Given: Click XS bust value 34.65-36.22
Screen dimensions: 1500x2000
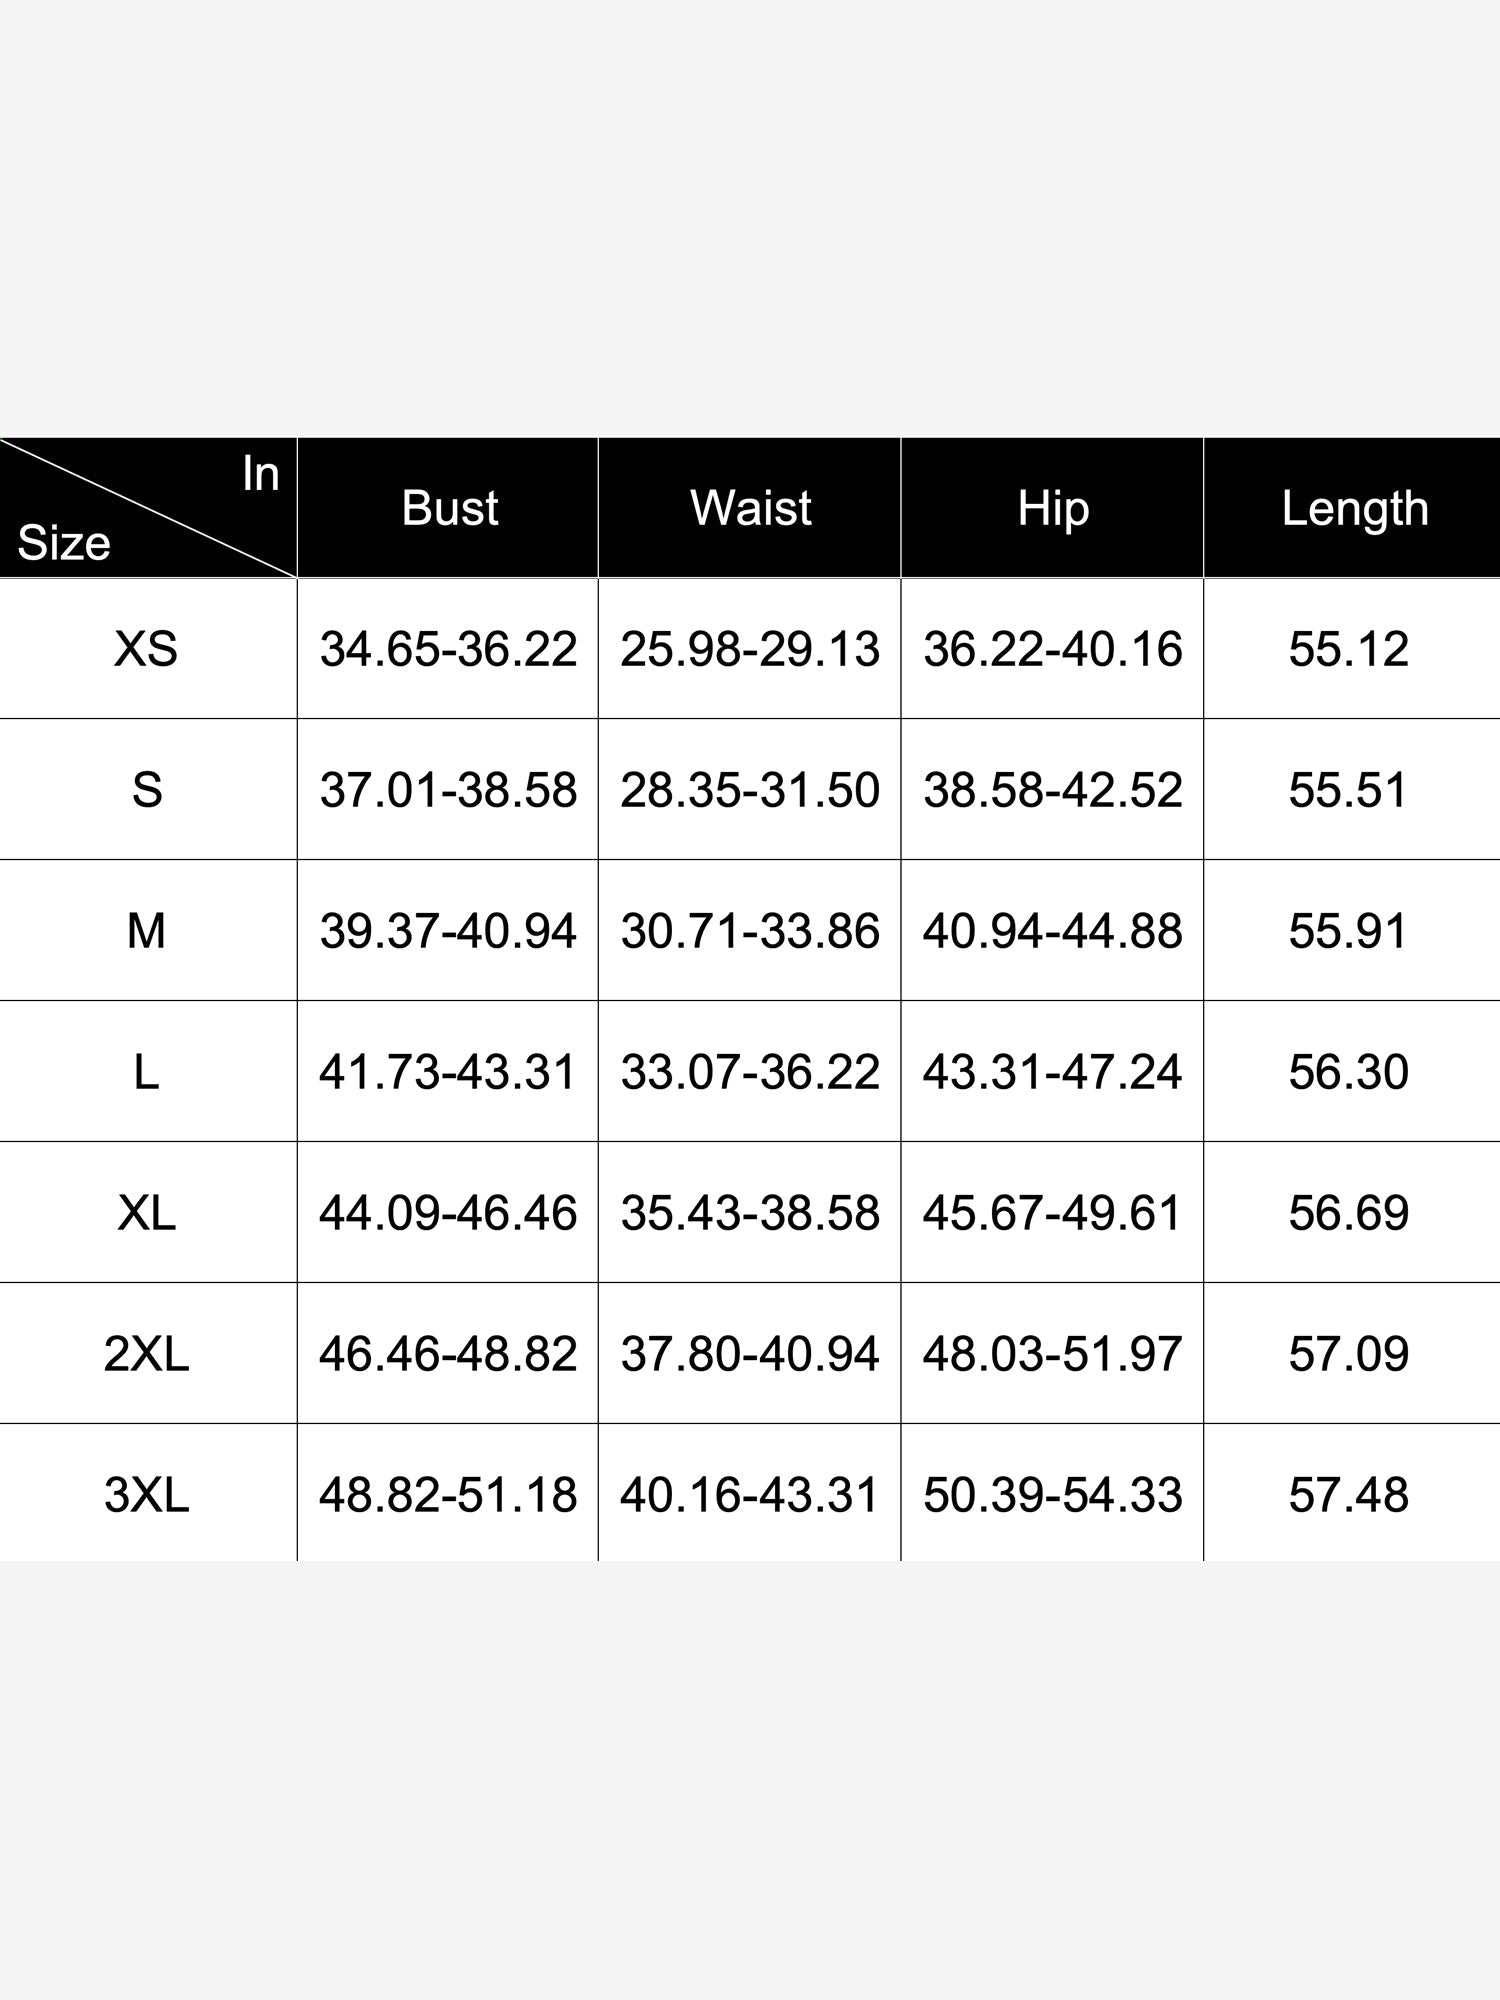Looking at the screenshot, I should (448, 649).
